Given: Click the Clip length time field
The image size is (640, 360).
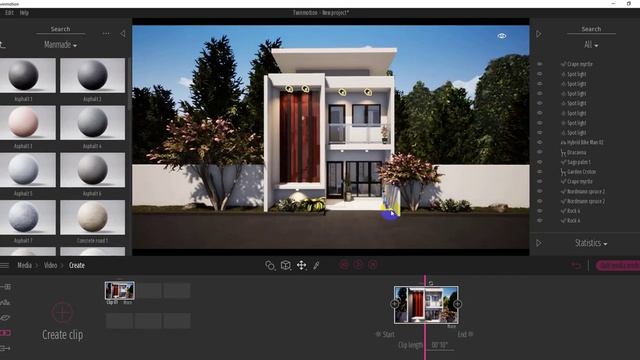Looking at the screenshot, I should [440, 345].
